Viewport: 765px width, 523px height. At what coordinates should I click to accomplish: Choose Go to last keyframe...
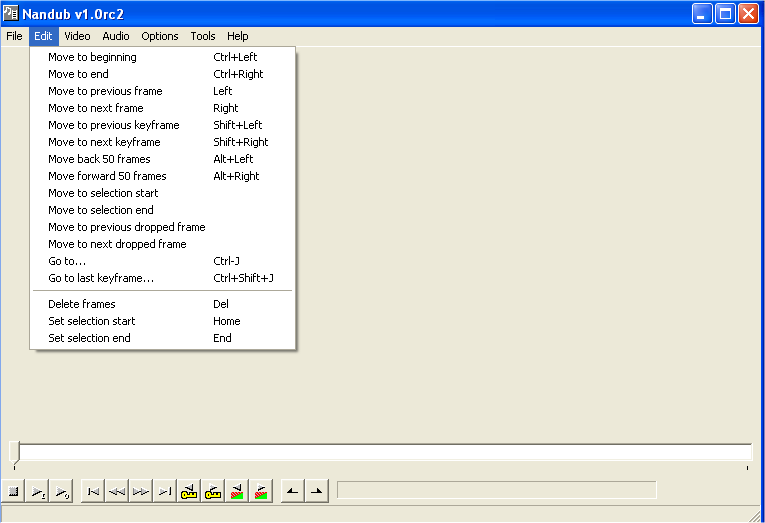coord(162,278)
